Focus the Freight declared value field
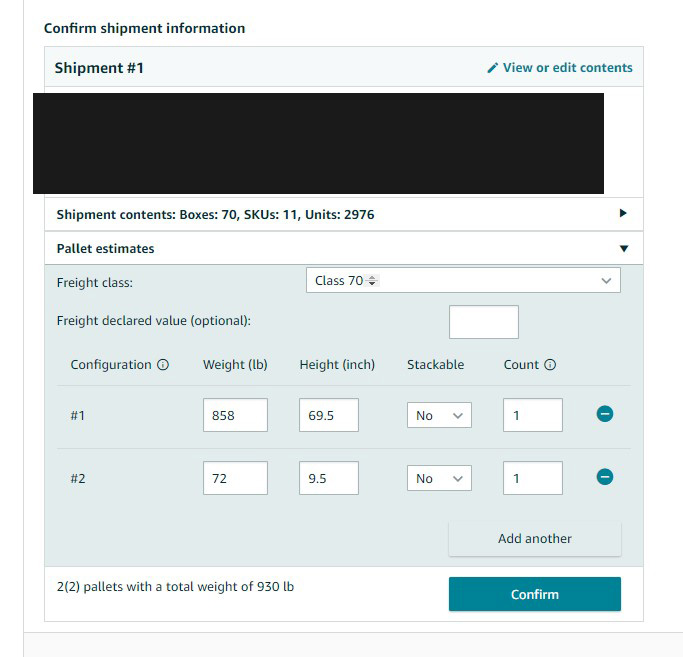 pos(484,322)
